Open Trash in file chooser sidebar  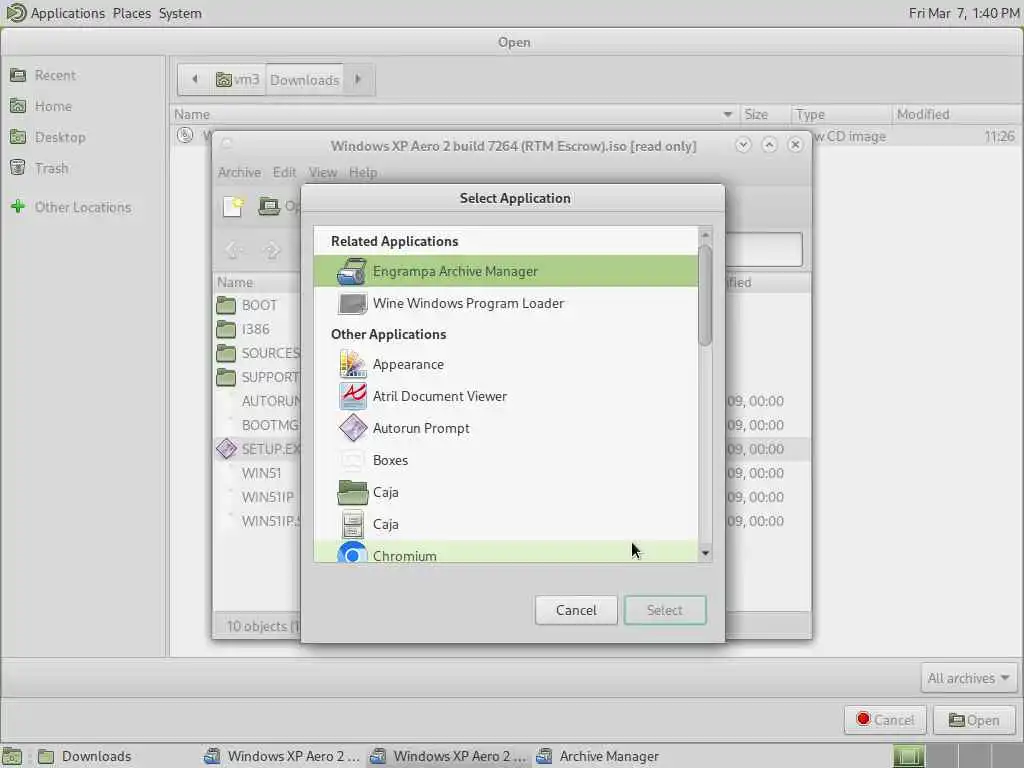pos(51,168)
